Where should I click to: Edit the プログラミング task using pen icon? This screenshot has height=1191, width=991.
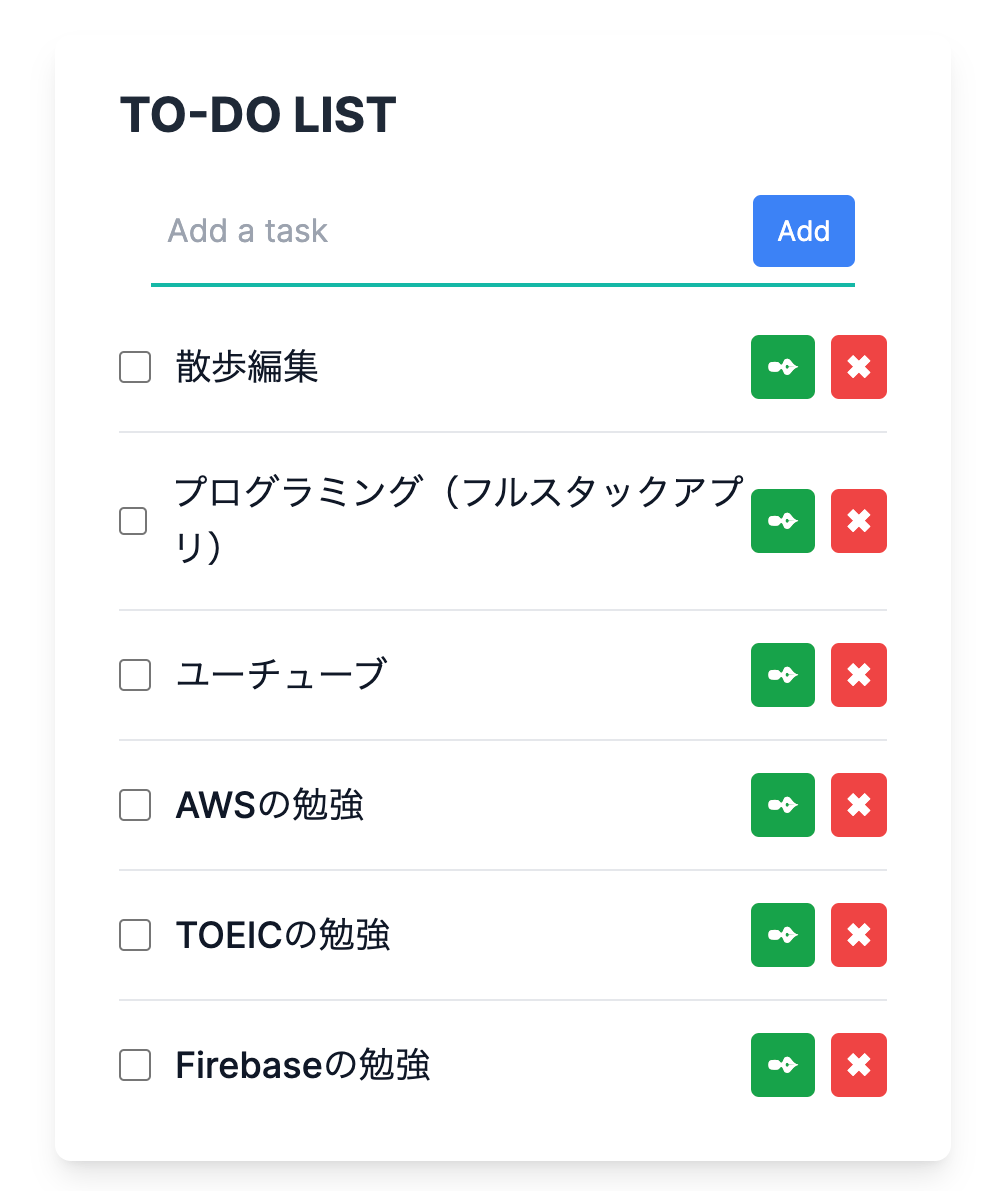782,521
